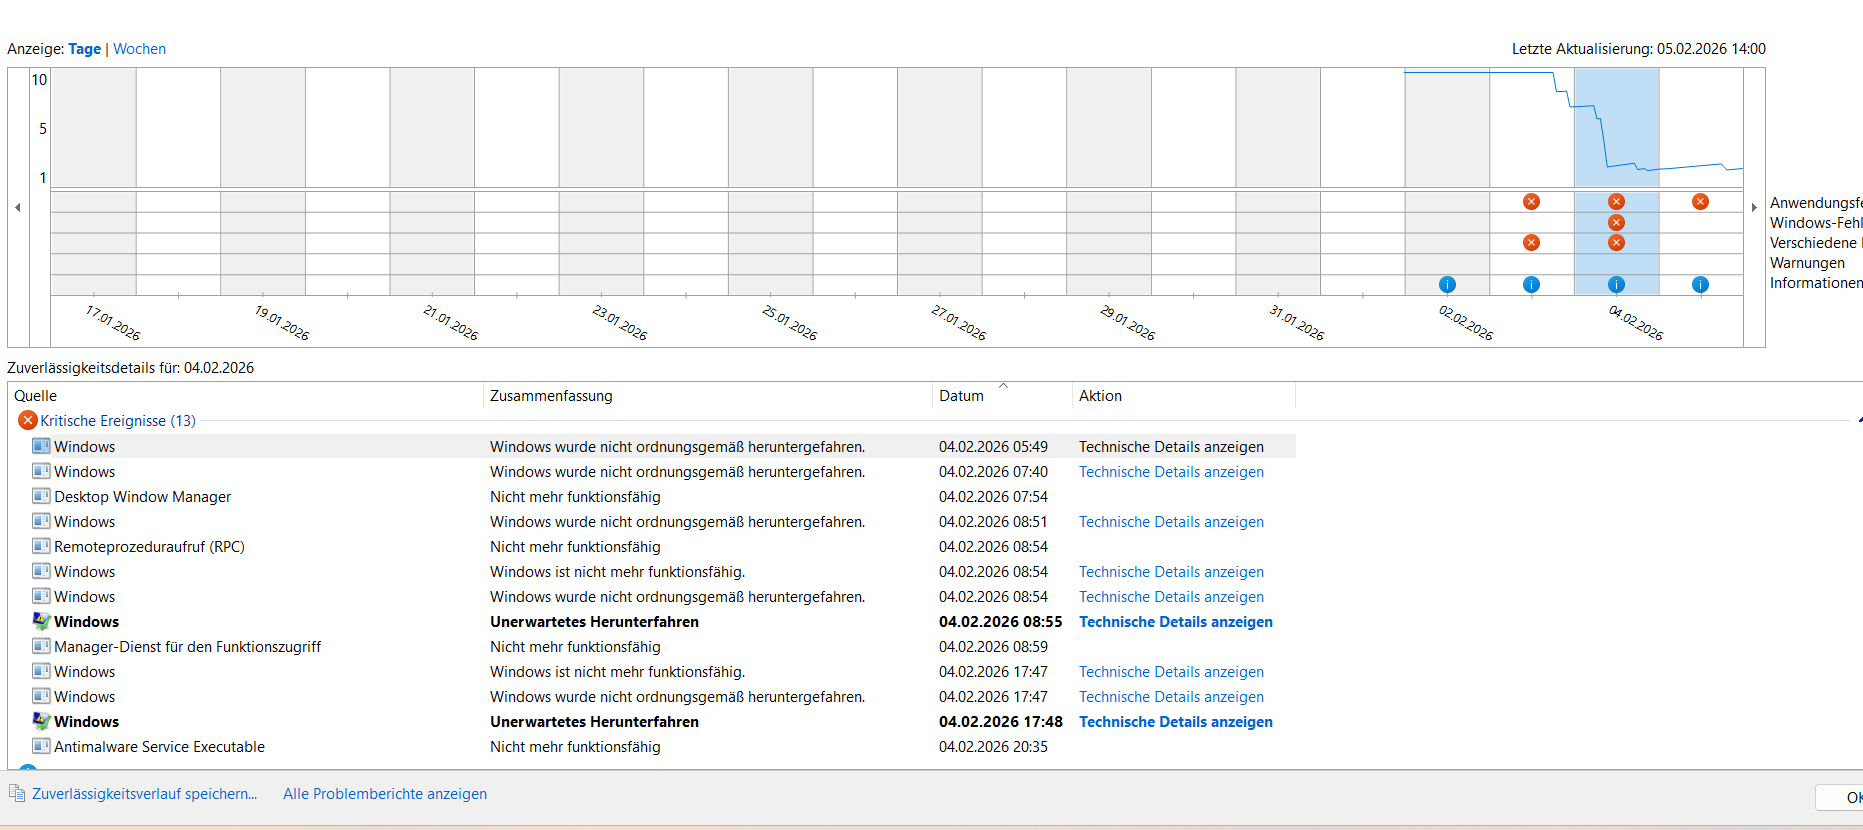The width and height of the screenshot is (1863, 830).
Task: Select 'Nicht mehr funktionsfähig' at 07:54
Action: [x=575, y=497]
